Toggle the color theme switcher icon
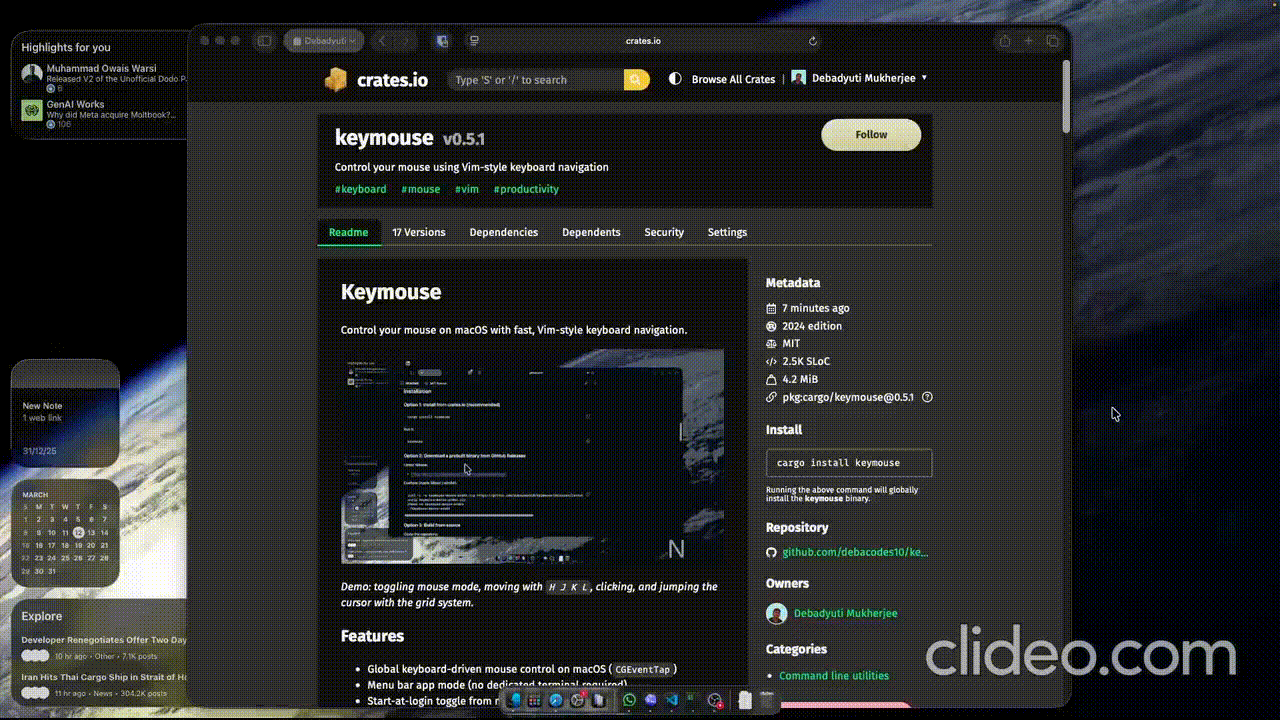Image resolution: width=1280 pixels, height=720 pixels. [x=675, y=78]
